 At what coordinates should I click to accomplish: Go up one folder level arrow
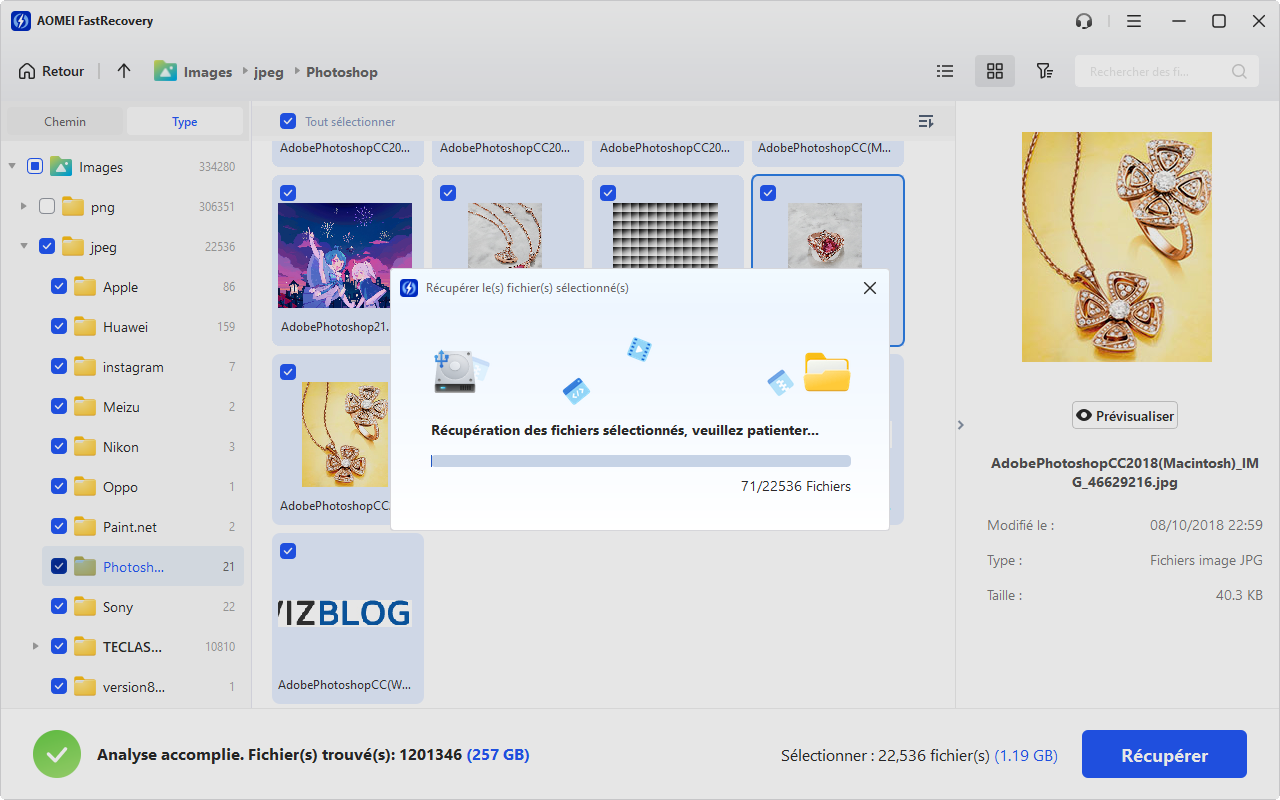pos(124,71)
